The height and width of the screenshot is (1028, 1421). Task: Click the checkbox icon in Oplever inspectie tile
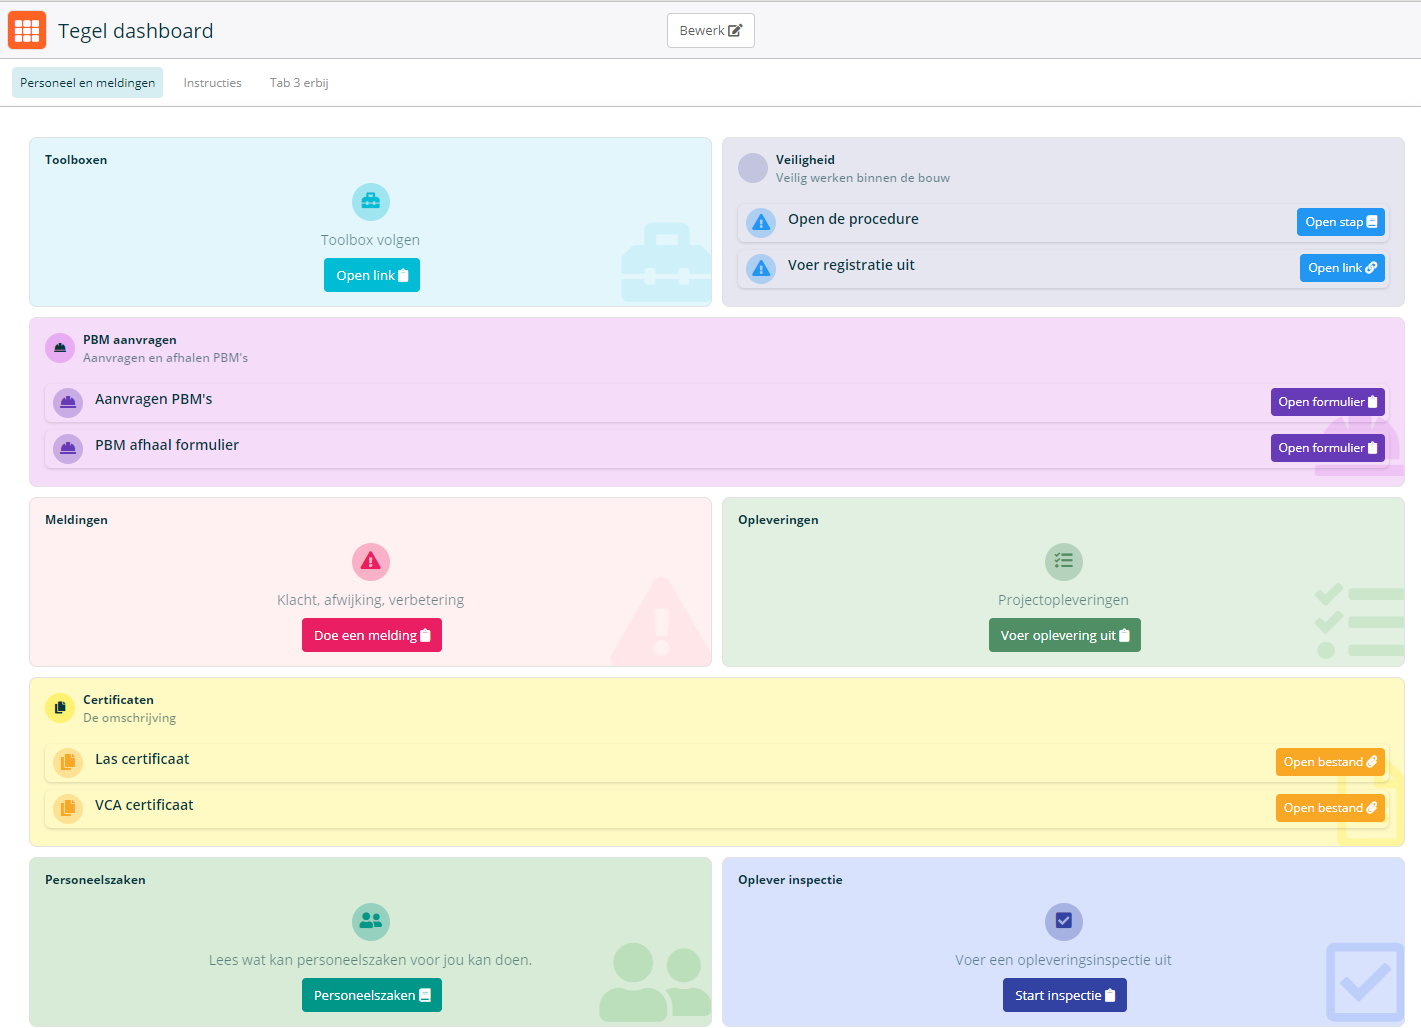pyautogui.click(x=1063, y=922)
